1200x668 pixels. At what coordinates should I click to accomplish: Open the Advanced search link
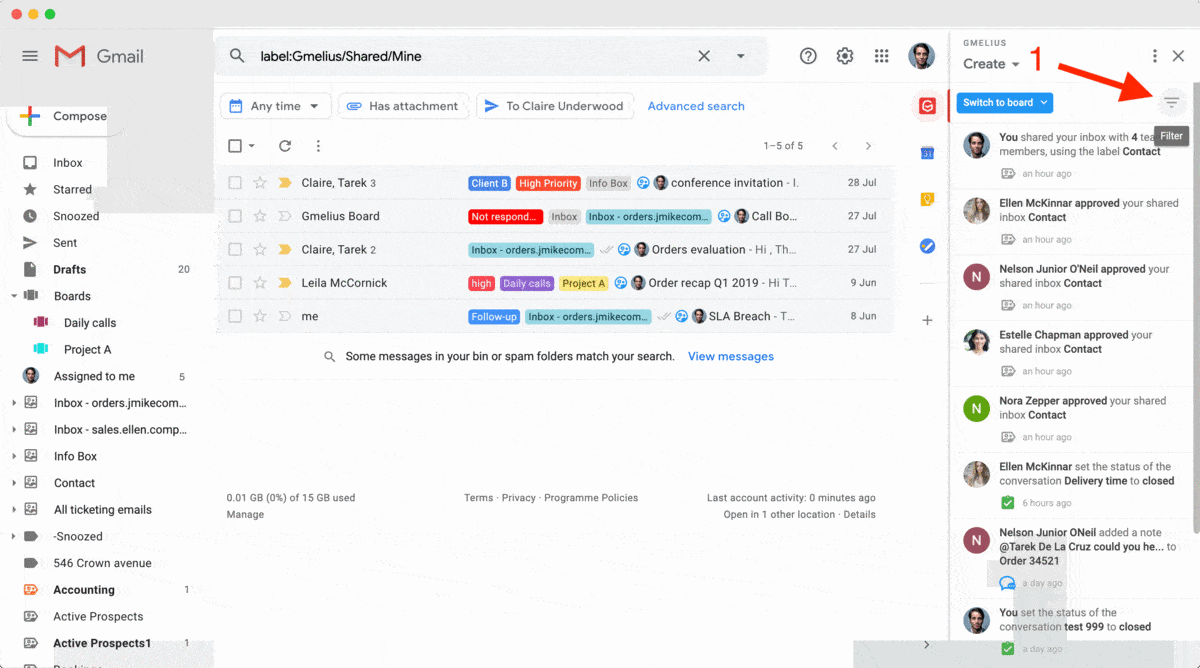(x=696, y=106)
